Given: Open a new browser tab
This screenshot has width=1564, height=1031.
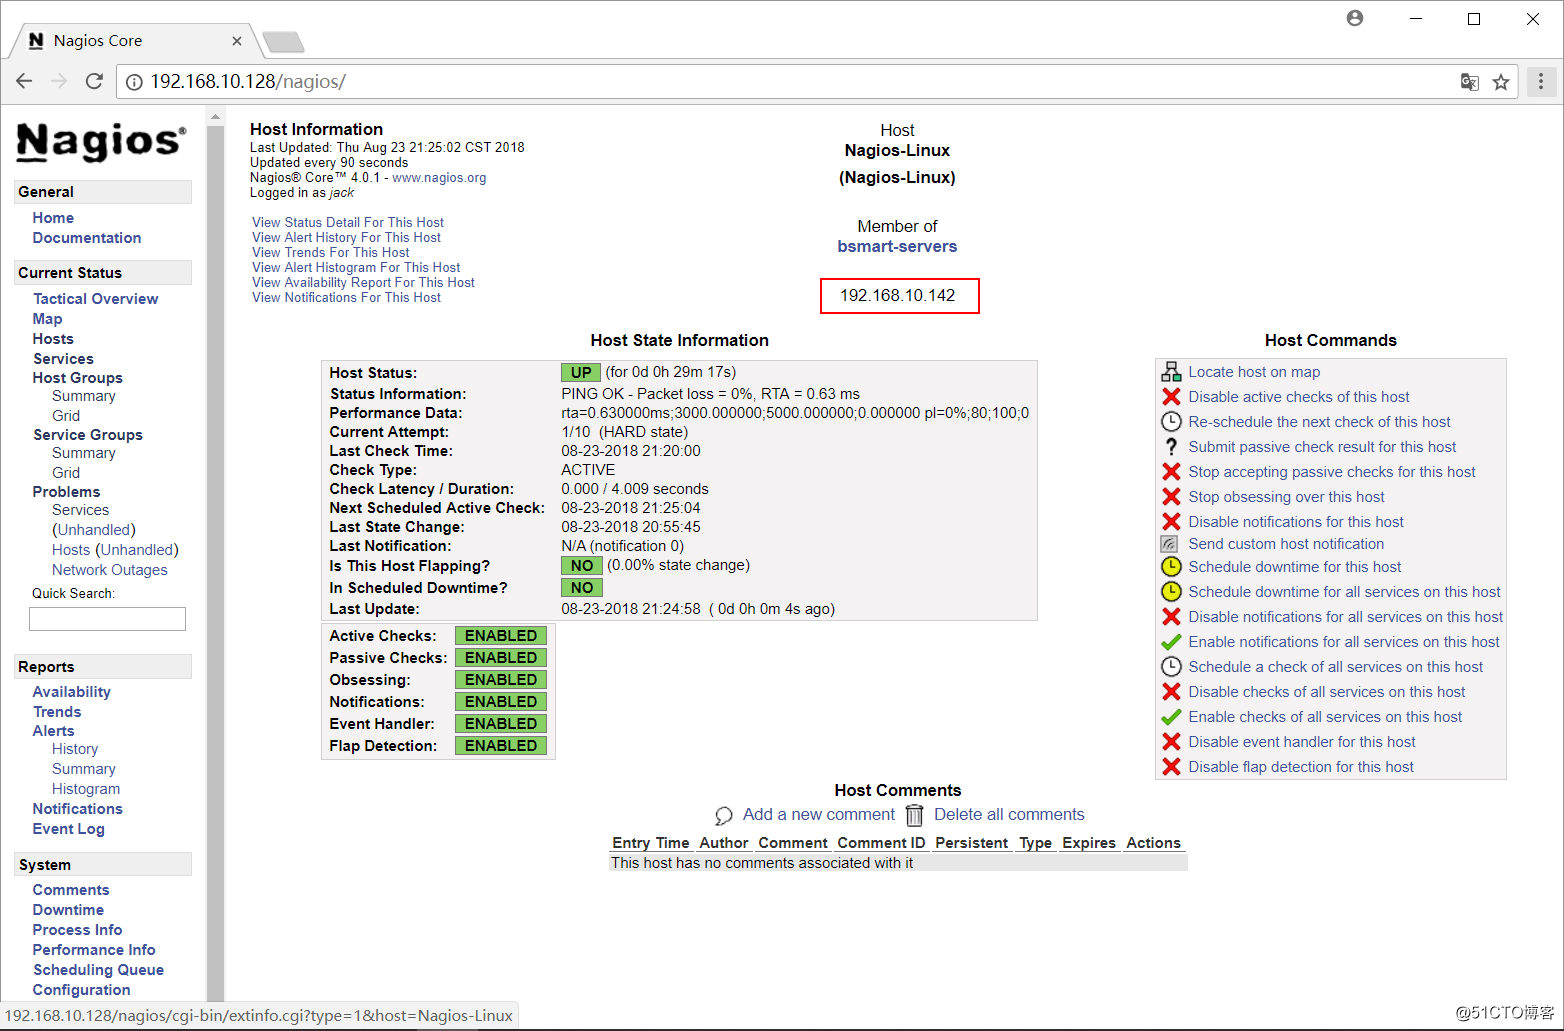Looking at the screenshot, I should click(x=283, y=42).
